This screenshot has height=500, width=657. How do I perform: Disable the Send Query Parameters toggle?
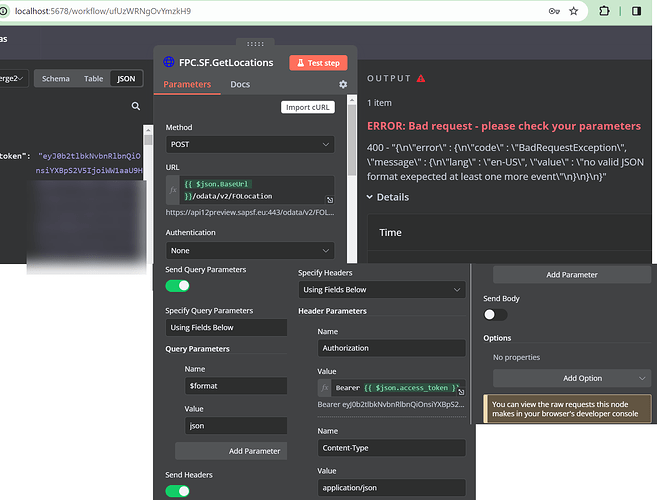tap(178, 286)
